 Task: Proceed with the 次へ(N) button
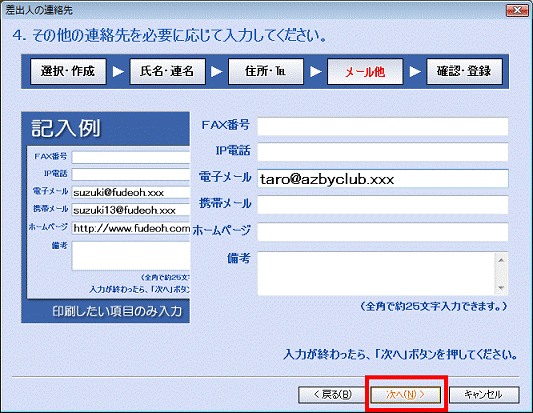(x=406, y=395)
